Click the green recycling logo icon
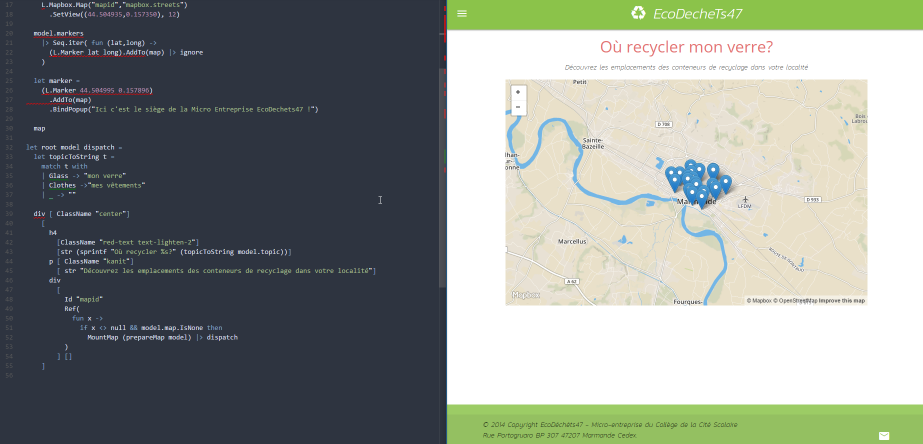 [x=638, y=13]
